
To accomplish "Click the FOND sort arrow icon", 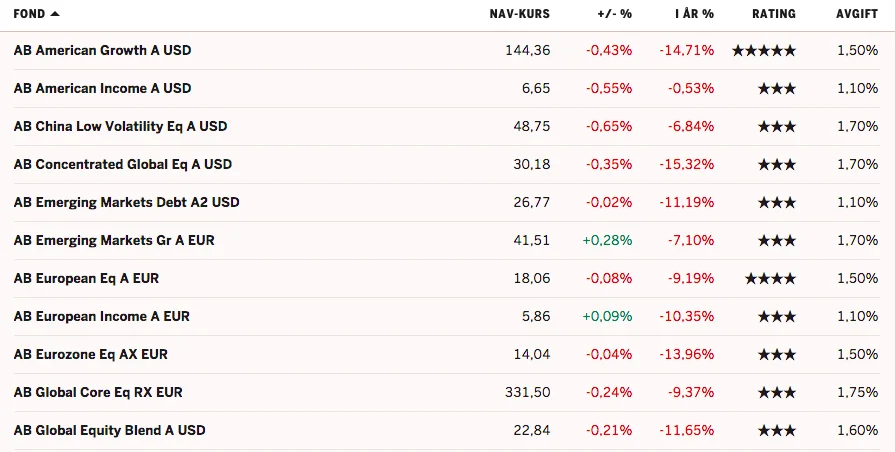I will coord(55,14).
